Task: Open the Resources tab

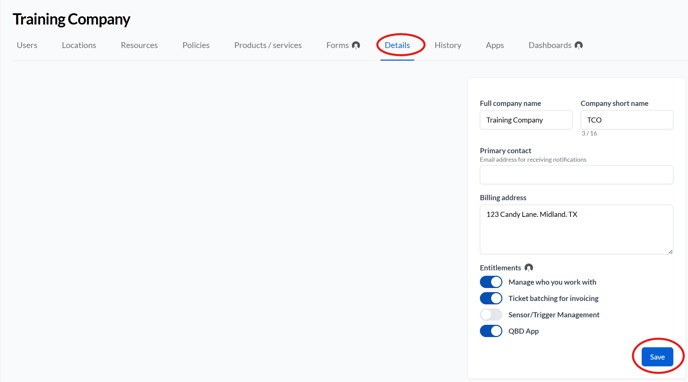Action: [139, 45]
